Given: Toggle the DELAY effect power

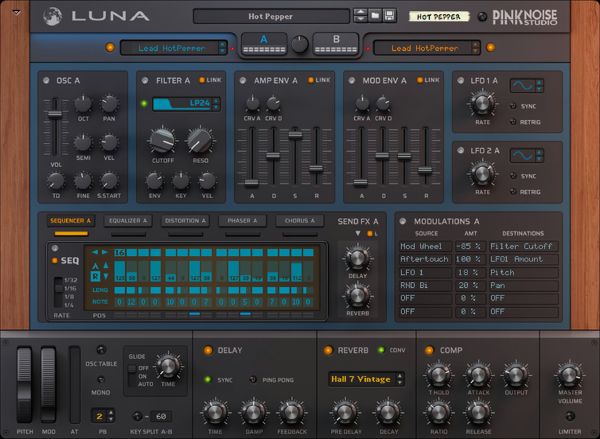Looking at the screenshot, I should (x=208, y=350).
